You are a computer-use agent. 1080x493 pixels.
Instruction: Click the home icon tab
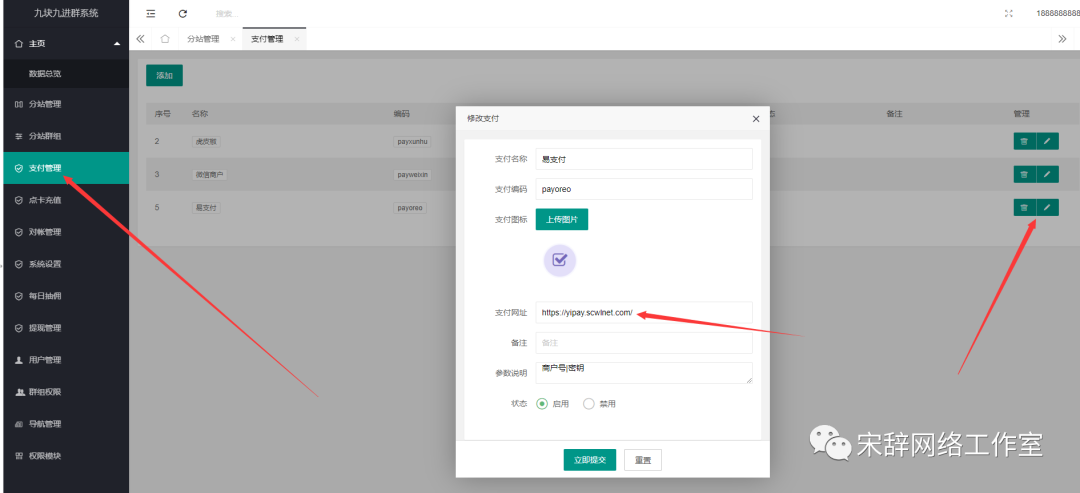pos(165,39)
